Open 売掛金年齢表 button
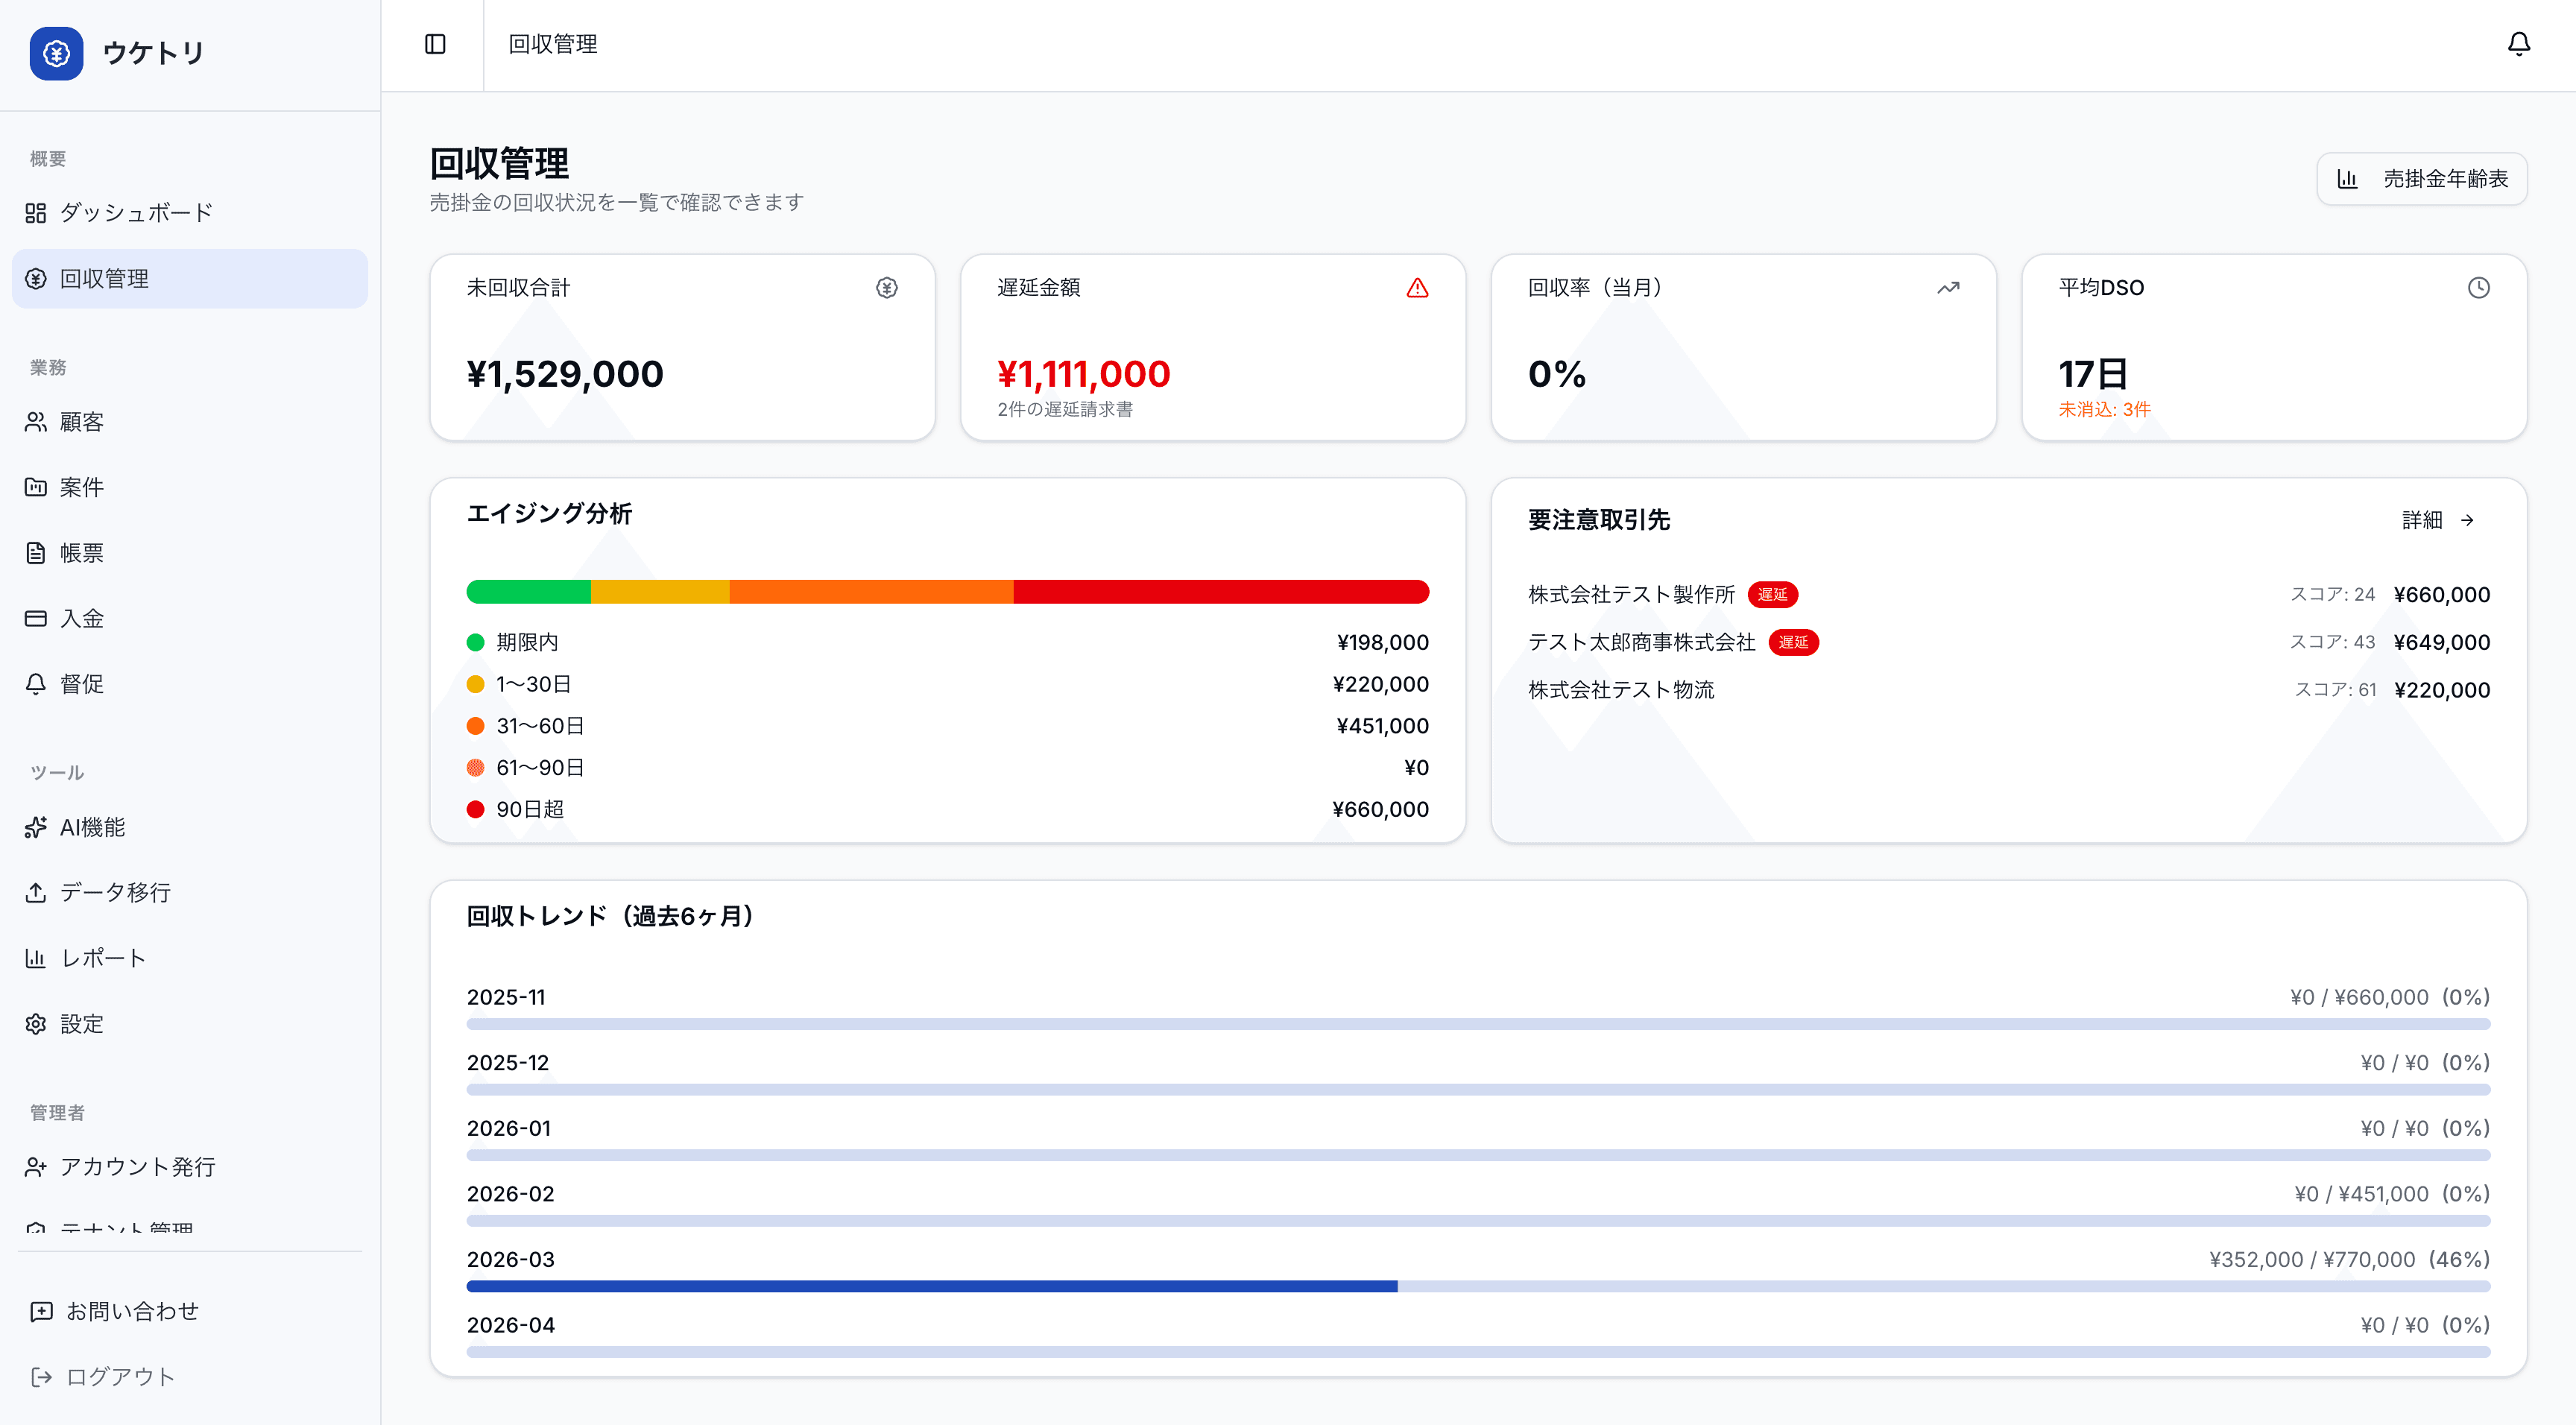 2422,179
